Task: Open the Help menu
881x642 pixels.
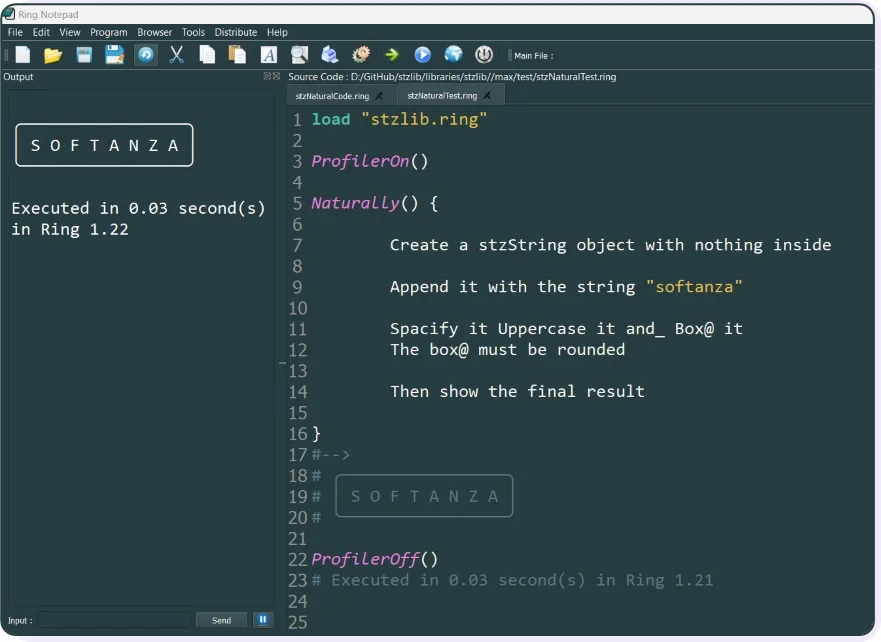Action: [x=277, y=32]
